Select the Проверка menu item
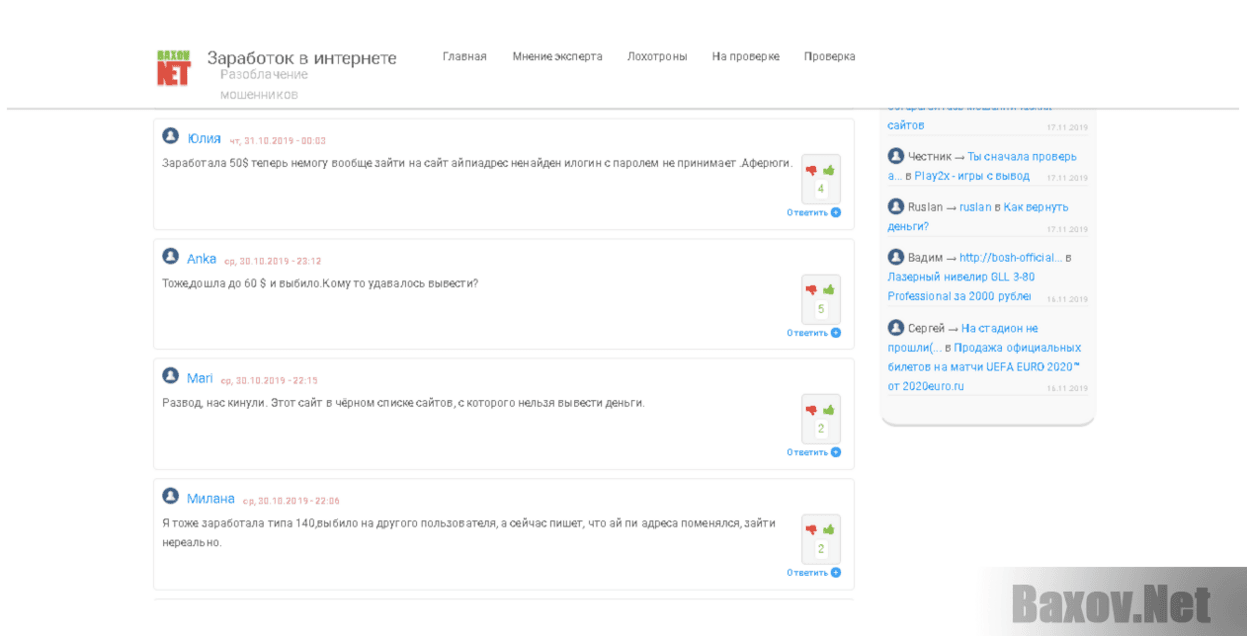This screenshot has width=1247, height=636. (829, 57)
